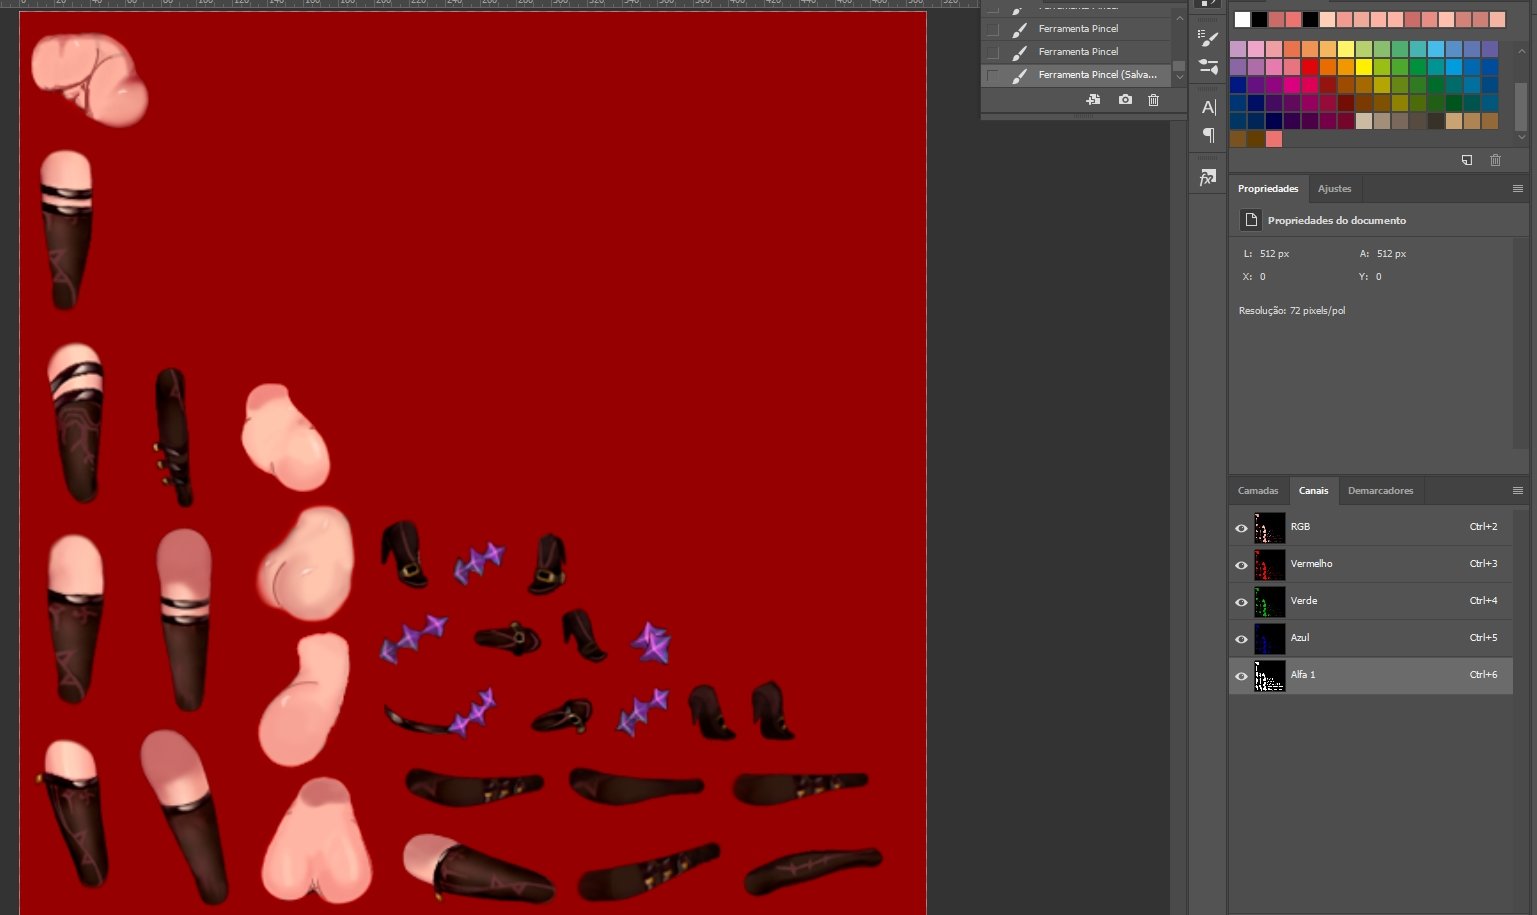
Task: Click Swatches panel scroll-up arrow
Action: tap(1521, 50)
